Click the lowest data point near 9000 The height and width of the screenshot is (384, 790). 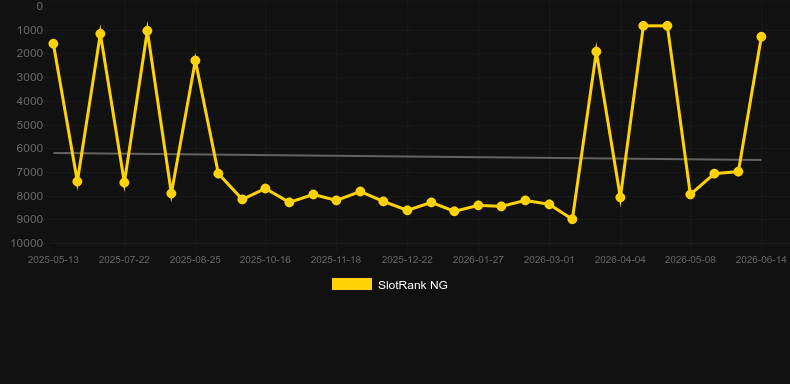(x=572, y=219)
